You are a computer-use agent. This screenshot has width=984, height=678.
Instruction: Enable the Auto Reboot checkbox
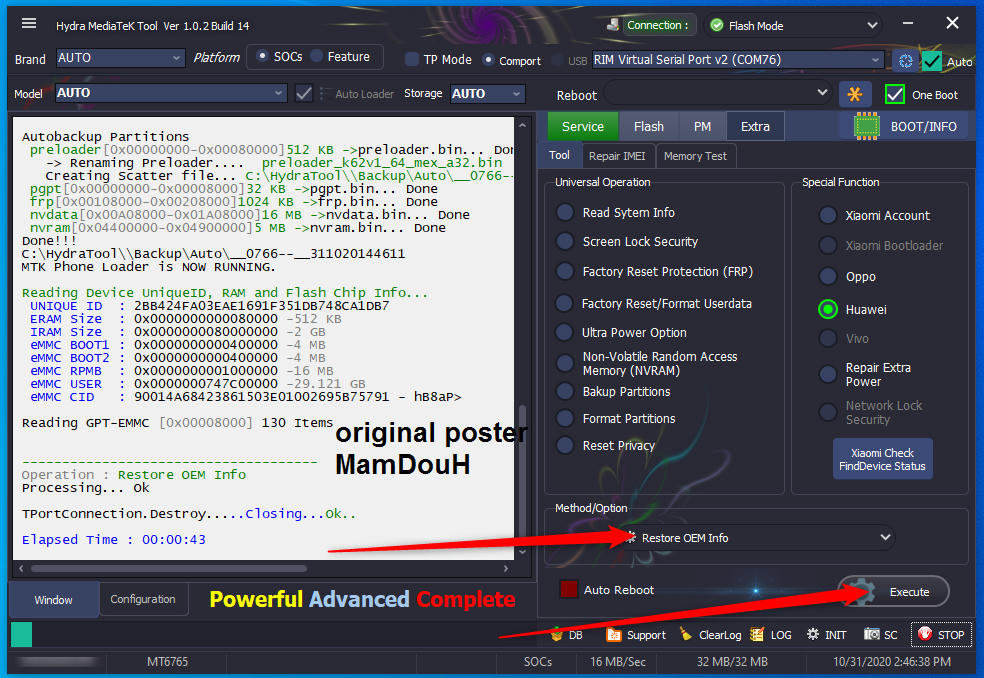[569, 590]
